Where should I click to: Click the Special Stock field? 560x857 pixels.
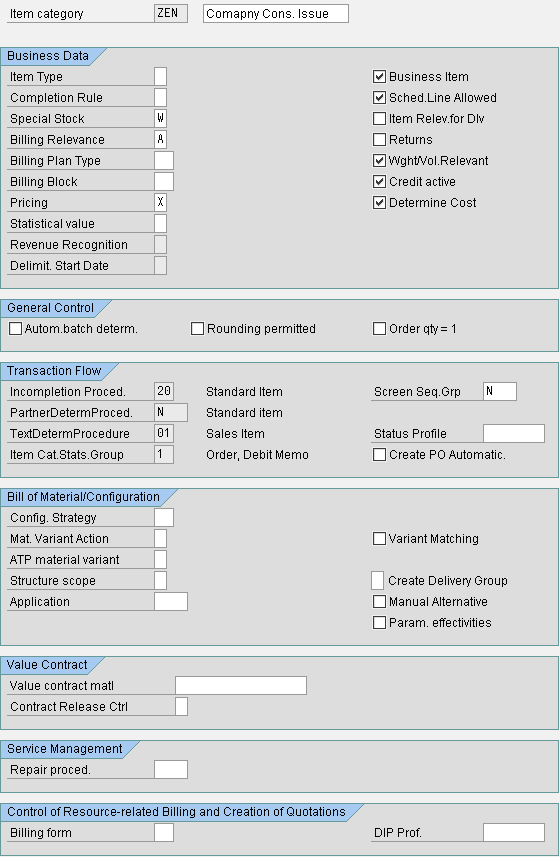click(x=161, y=119)
